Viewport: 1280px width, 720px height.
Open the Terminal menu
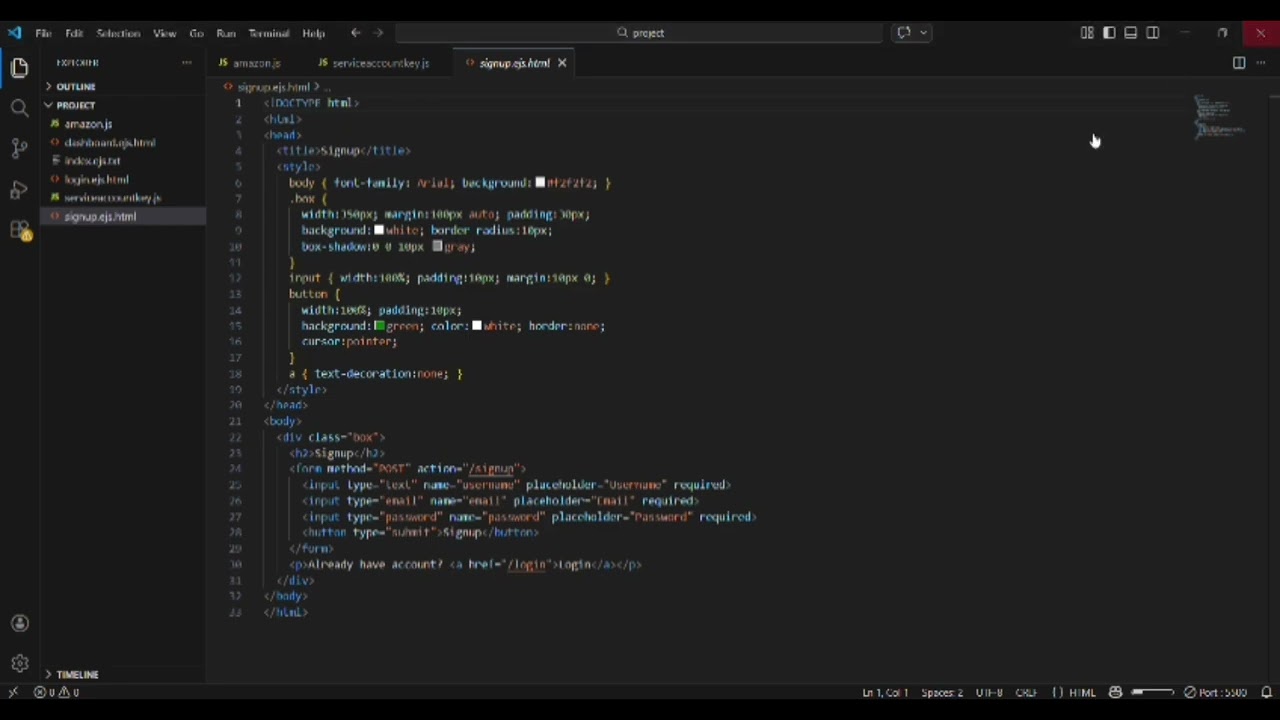(x=268, y=33)
